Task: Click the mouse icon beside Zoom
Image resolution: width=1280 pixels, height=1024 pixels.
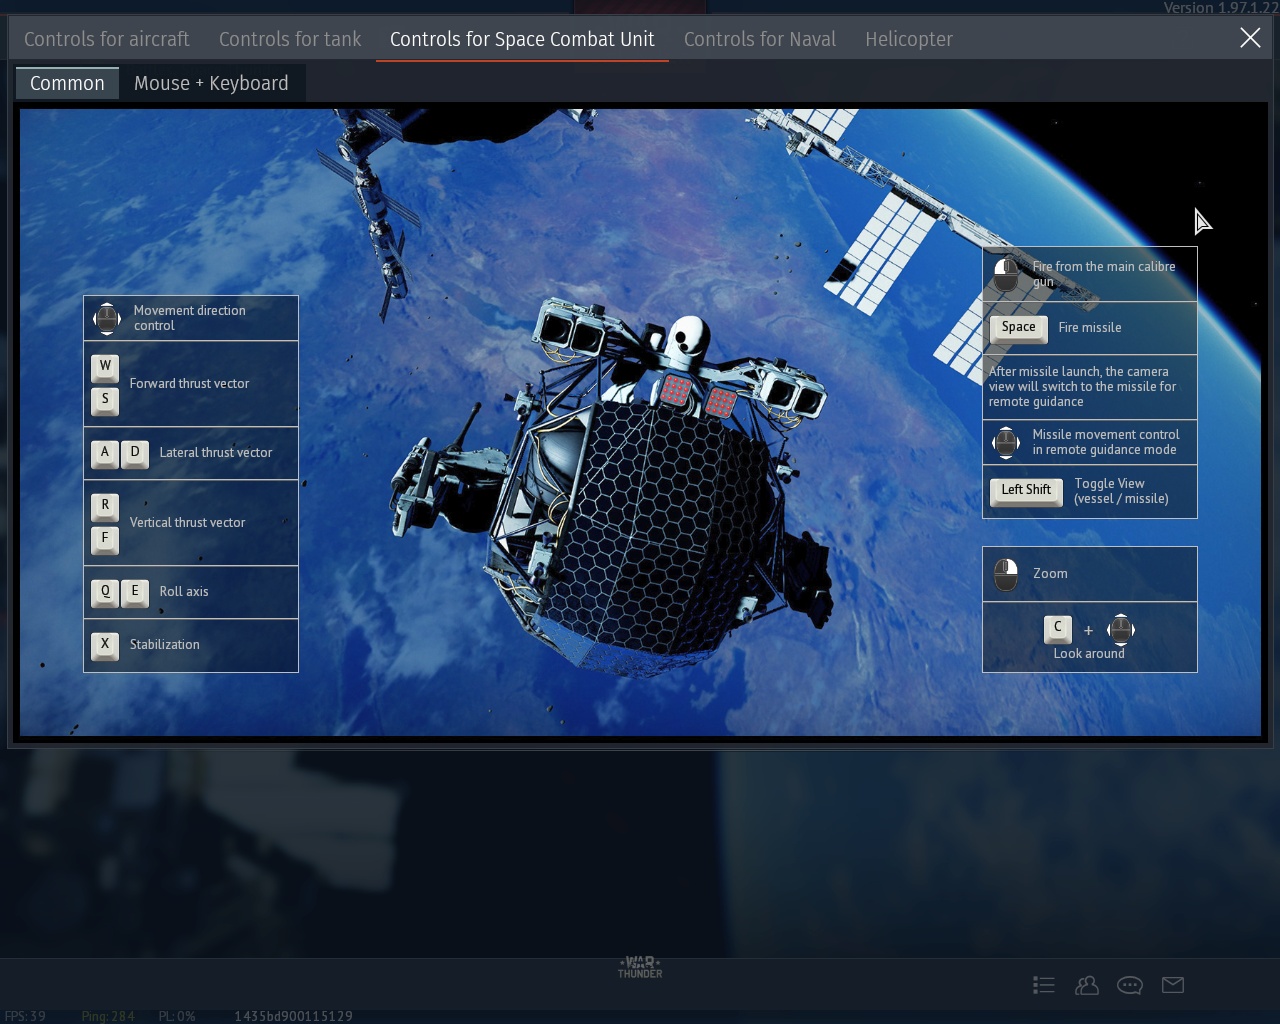Action: (1006, 574)
